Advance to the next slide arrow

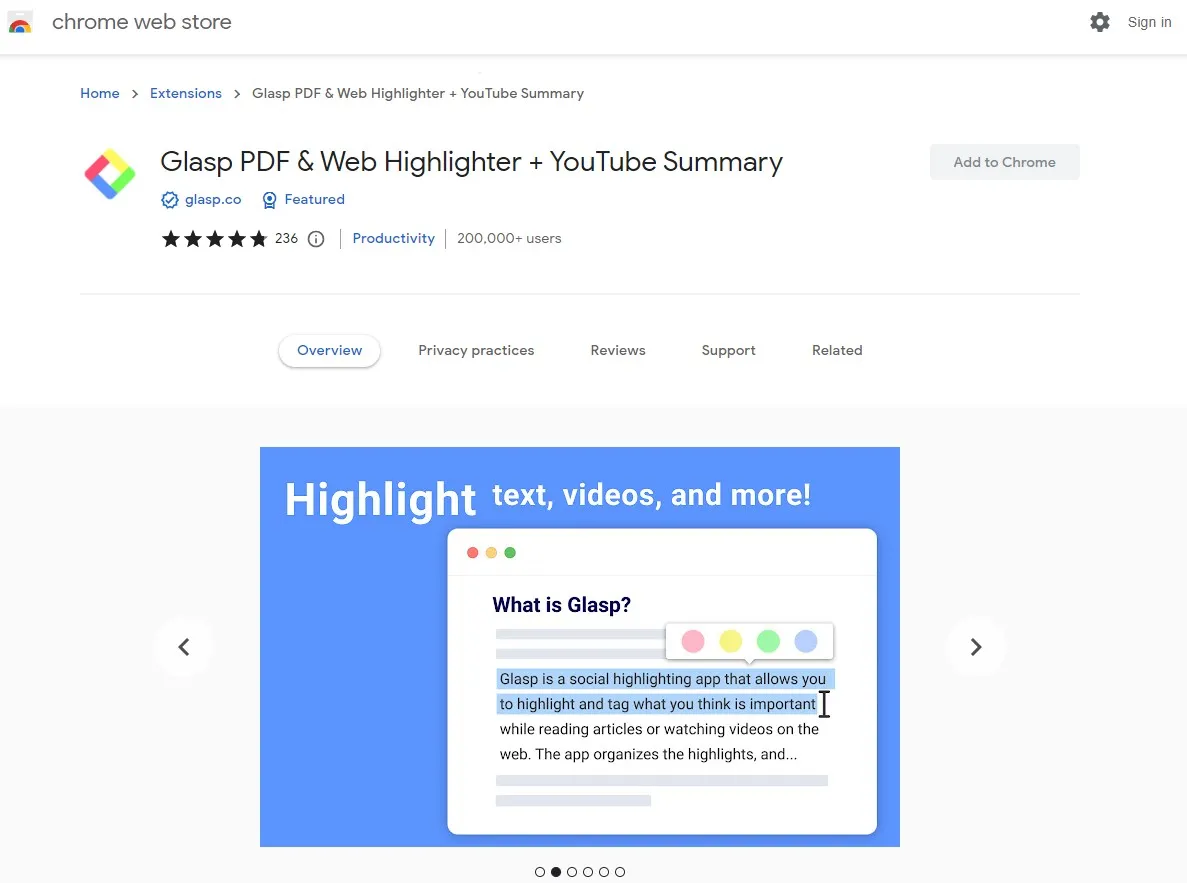pos(976,647)
